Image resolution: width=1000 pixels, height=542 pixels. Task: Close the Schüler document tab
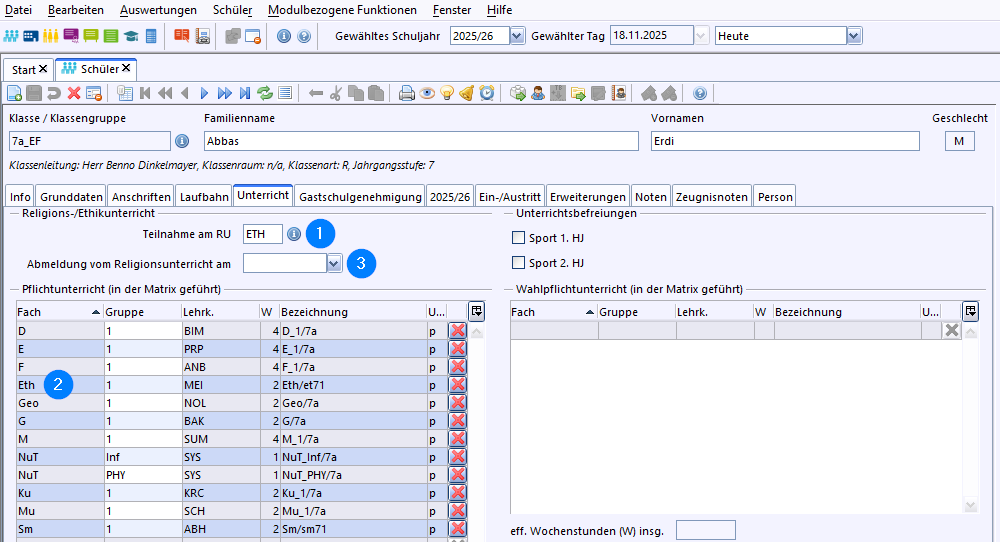coord(128,69)
